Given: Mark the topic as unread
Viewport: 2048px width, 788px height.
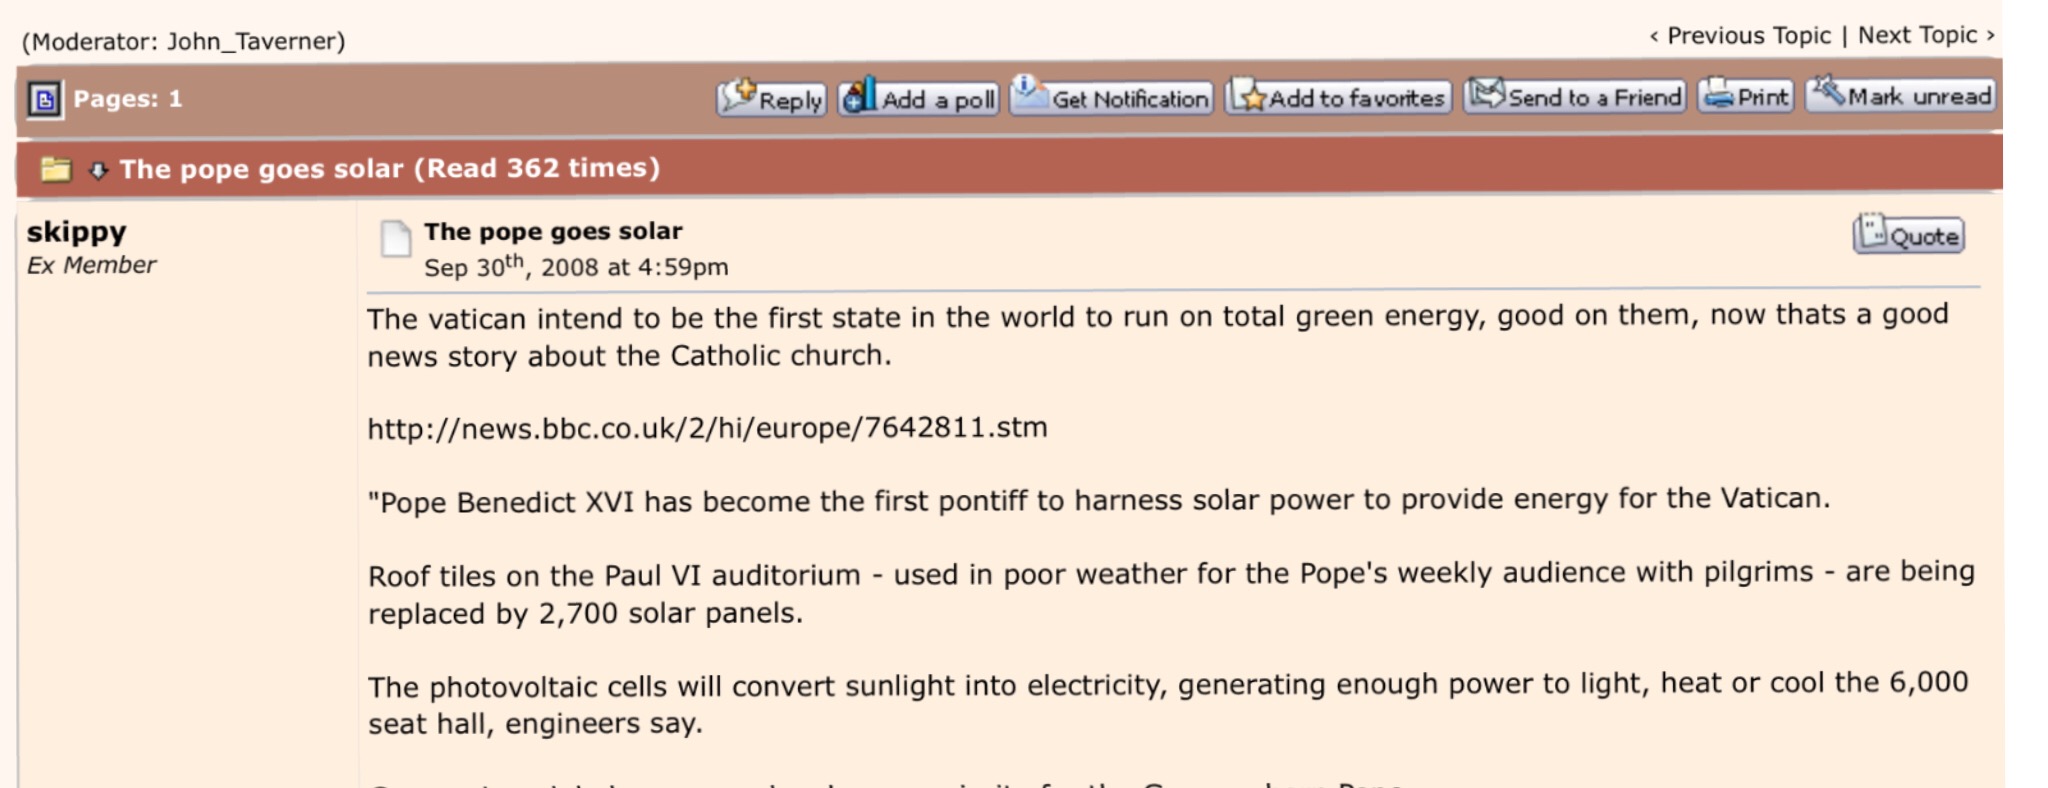Looking at the screenshot, I should [1900, 95].
